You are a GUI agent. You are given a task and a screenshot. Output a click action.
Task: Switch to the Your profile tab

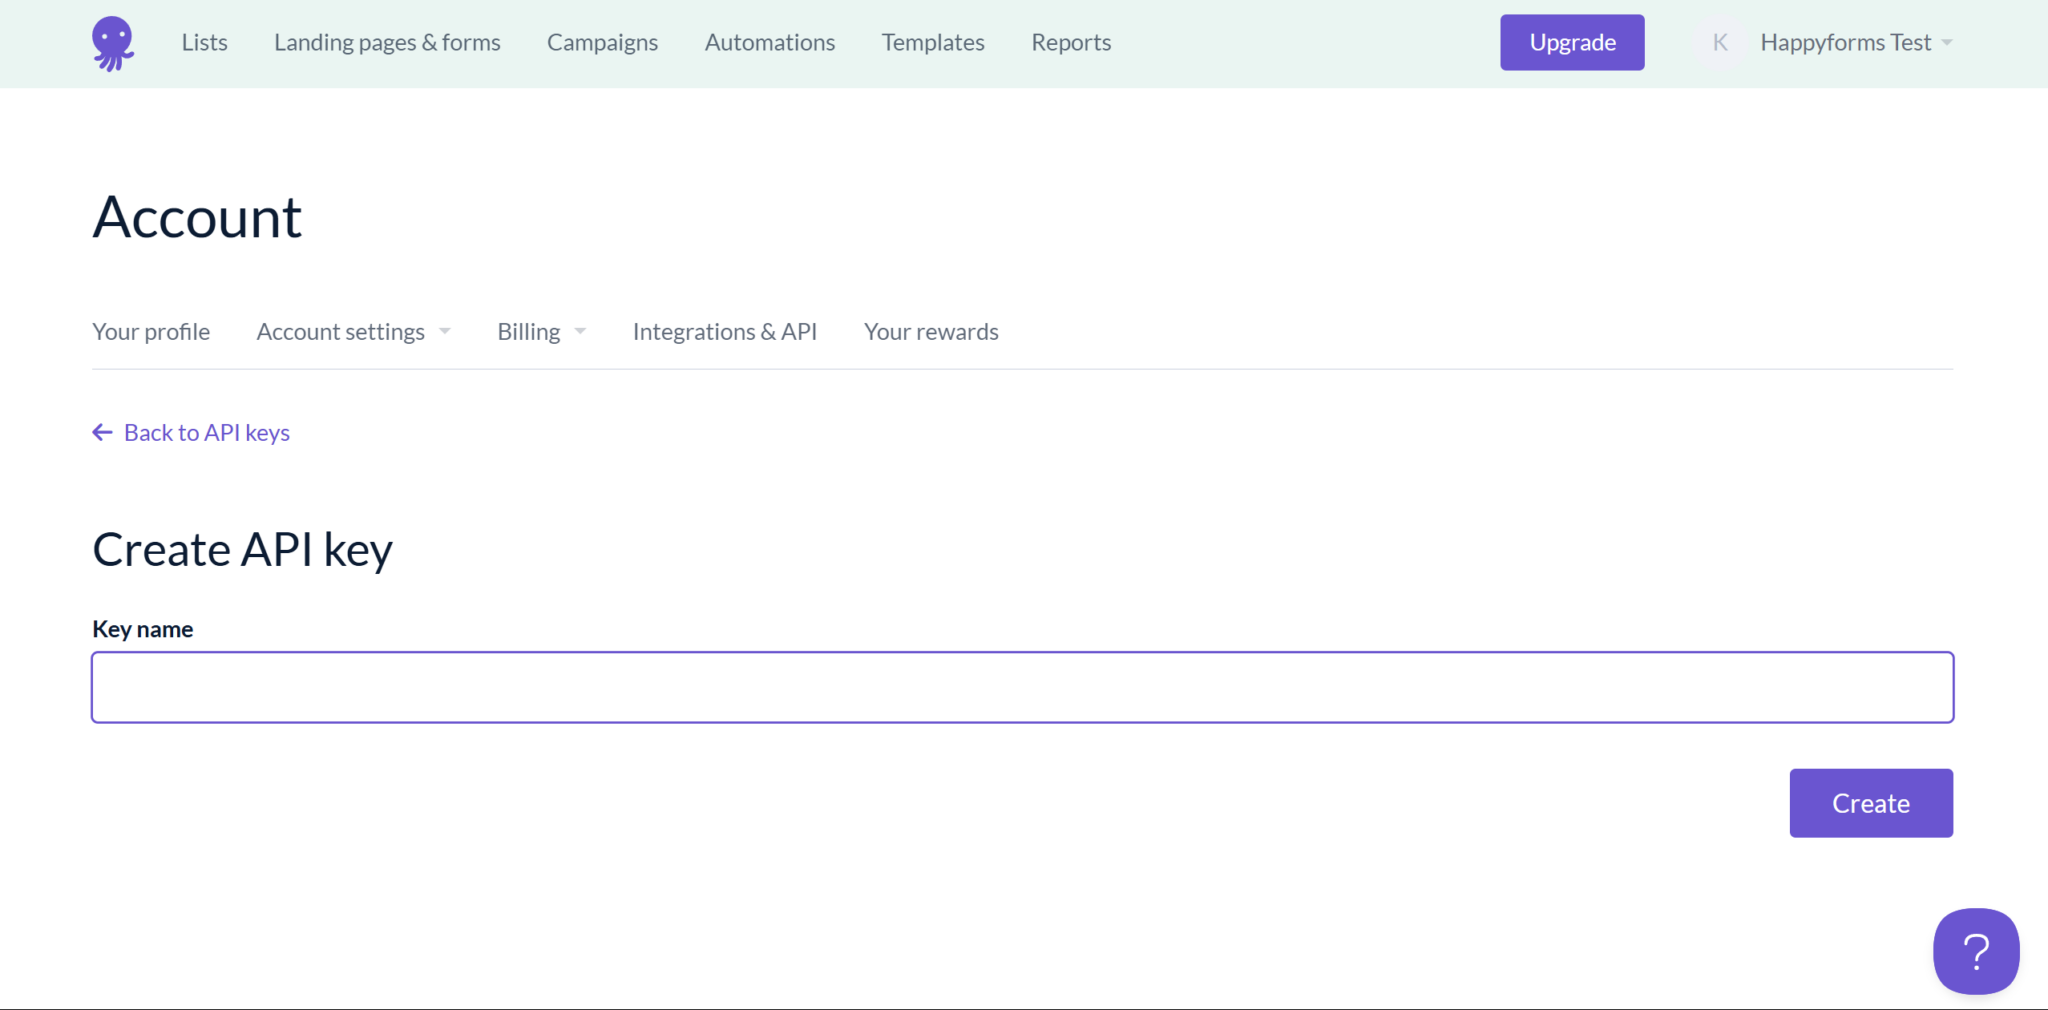pyautogui.click(x=150, y=331)
